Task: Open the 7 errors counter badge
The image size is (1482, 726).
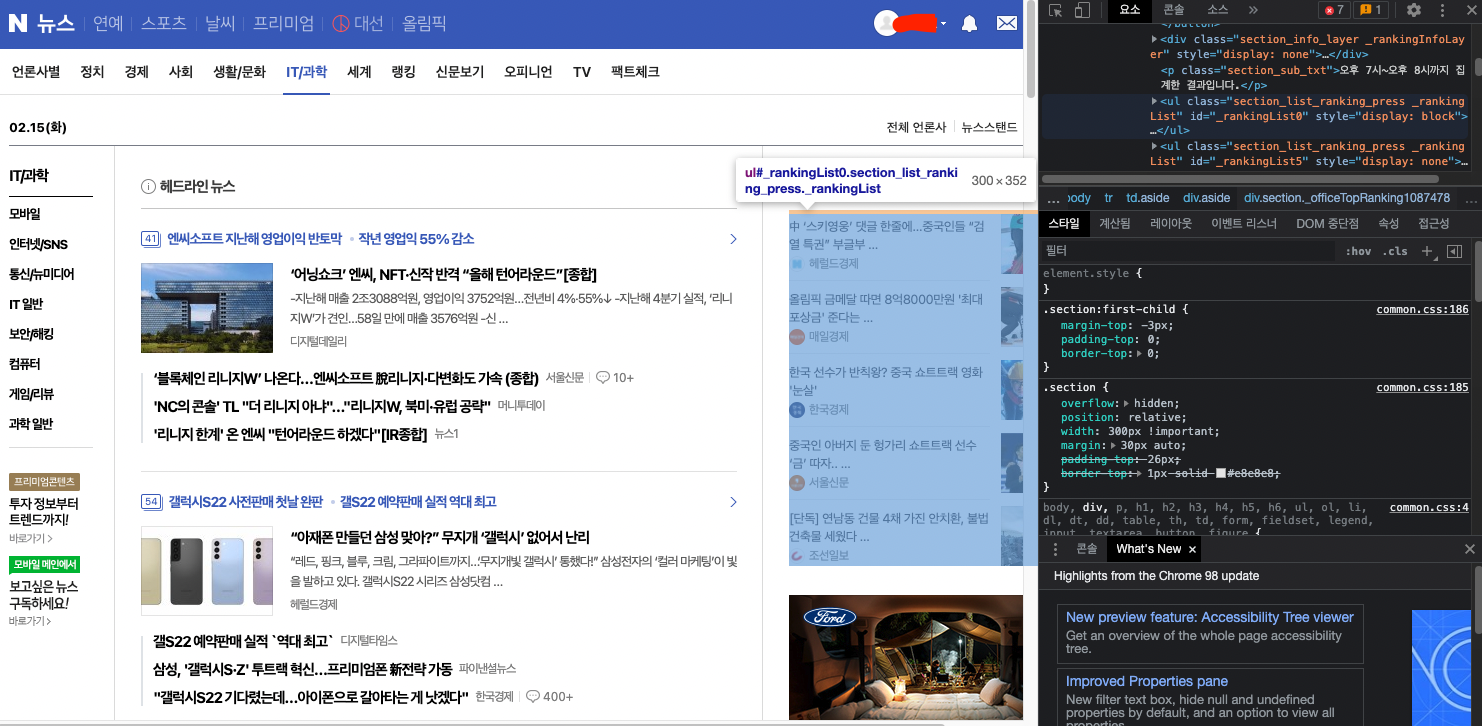Action: click(1334, 10)
